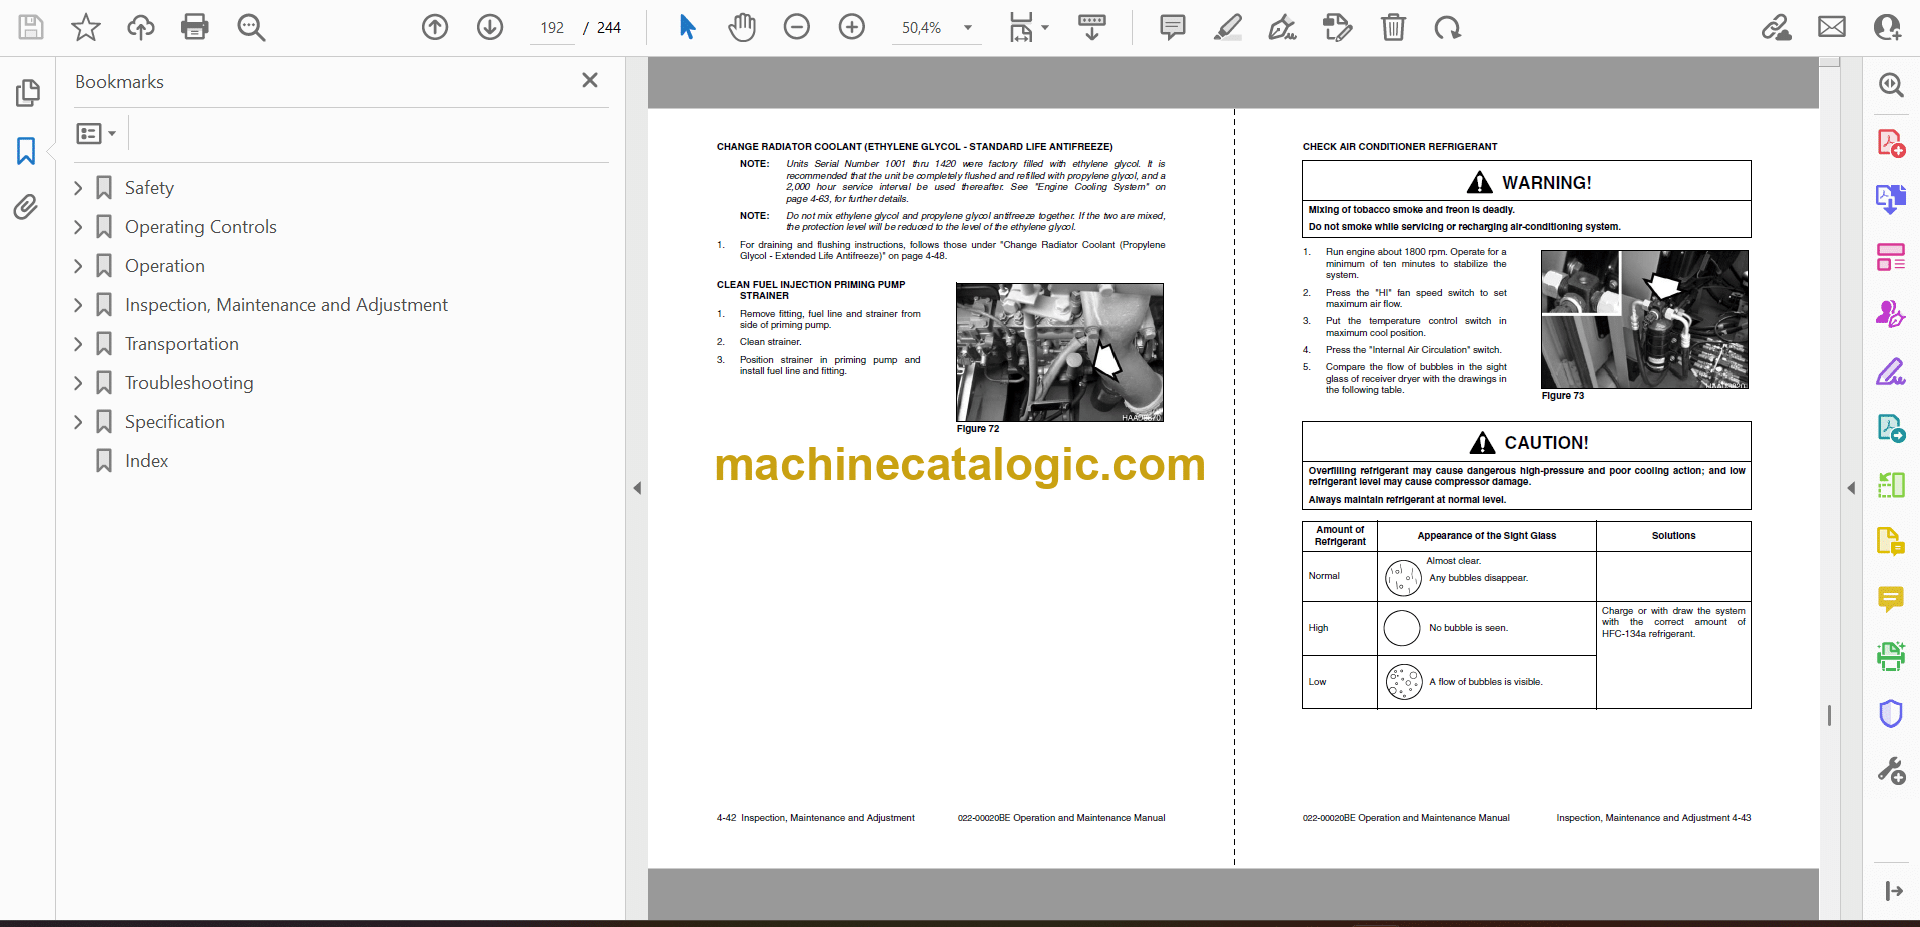1920x927 pixels.
Task: Jump to the Operating Controls section
Action: [201, 227]
